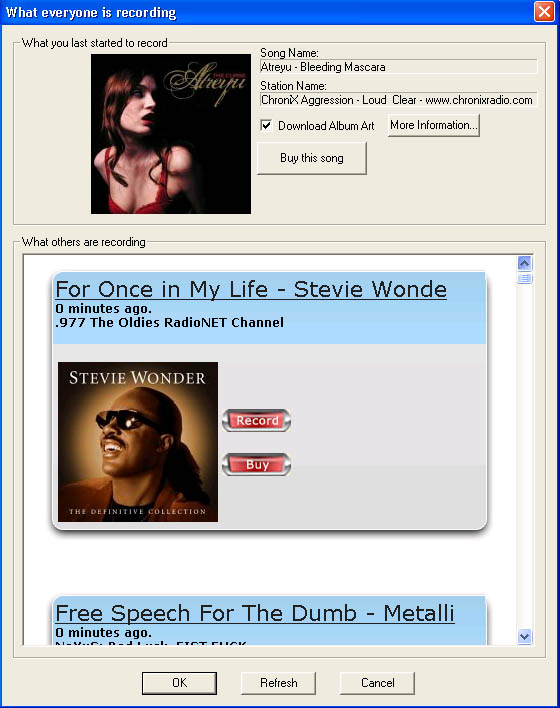This screenshot has width=560, height=708.
Task: Click the Buy this song button
Action: (x=312, y=158)
